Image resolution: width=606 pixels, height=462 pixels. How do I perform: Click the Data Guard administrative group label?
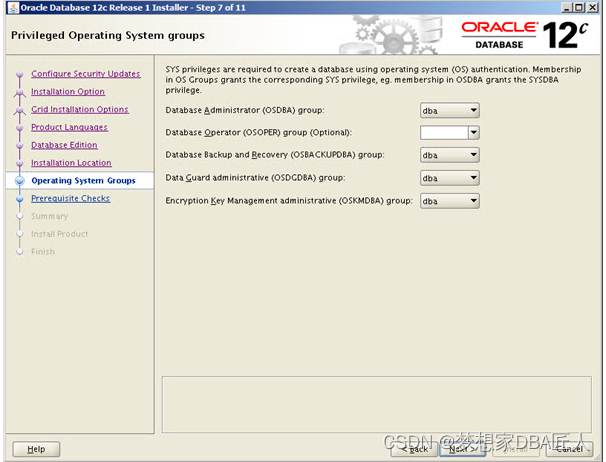click(255, 178)
